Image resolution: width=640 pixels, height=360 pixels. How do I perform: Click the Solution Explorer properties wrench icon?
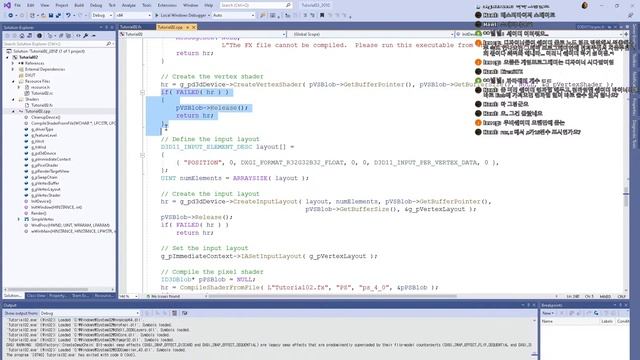[x=86, y=36]
